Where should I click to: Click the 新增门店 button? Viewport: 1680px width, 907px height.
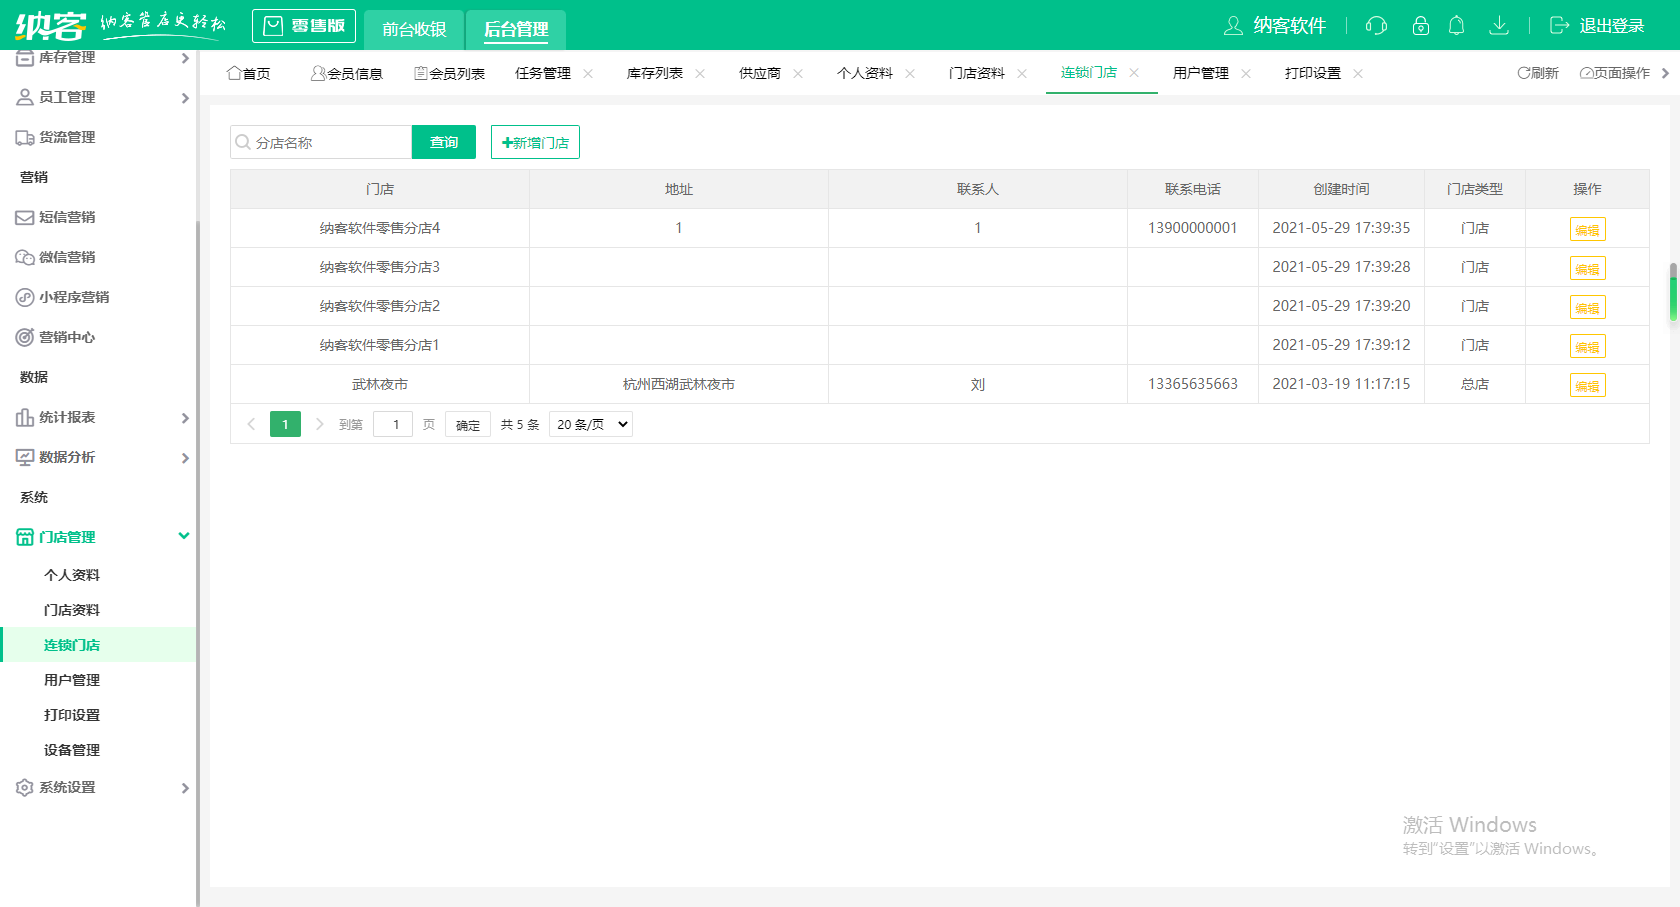(535, 142)
